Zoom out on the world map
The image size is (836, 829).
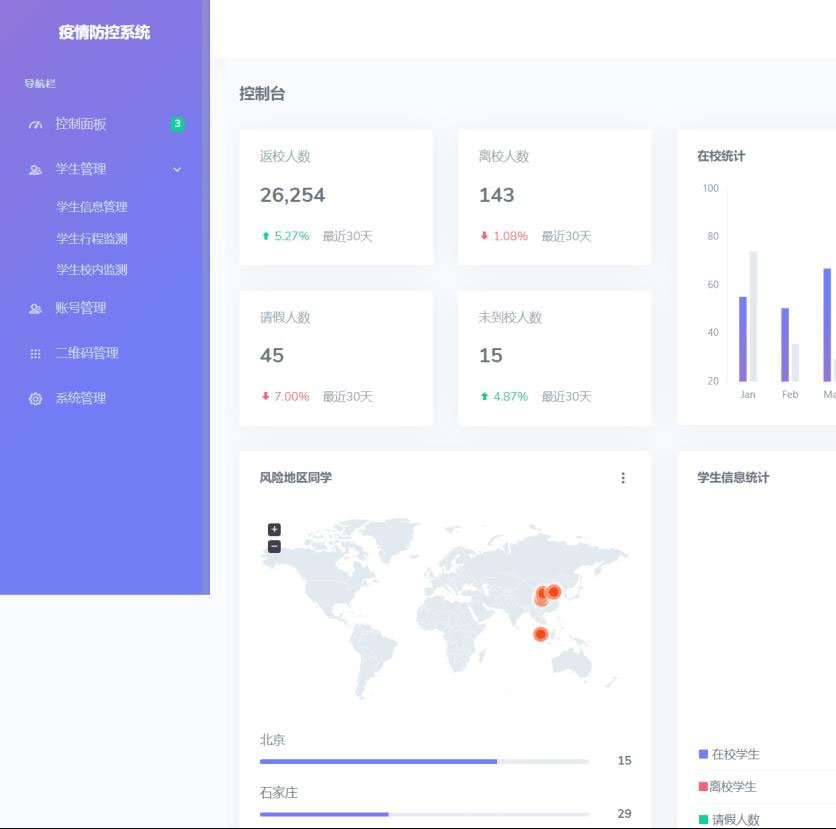point(274,546)
